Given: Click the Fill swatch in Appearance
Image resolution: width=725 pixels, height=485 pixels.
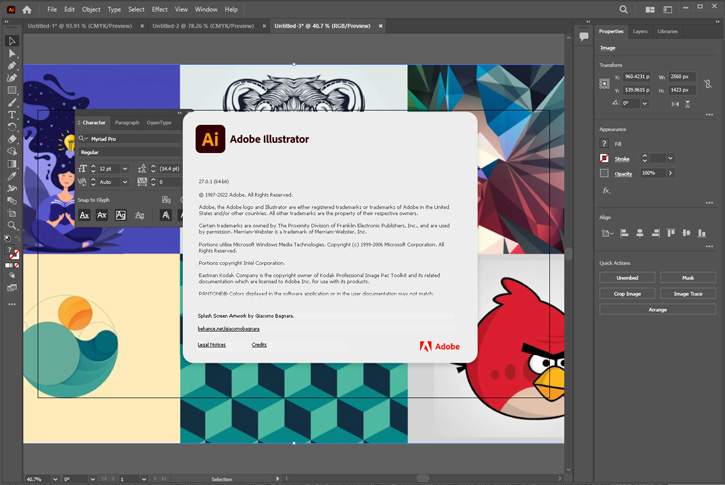Looking at the screenshot, I should click(604, 143).
